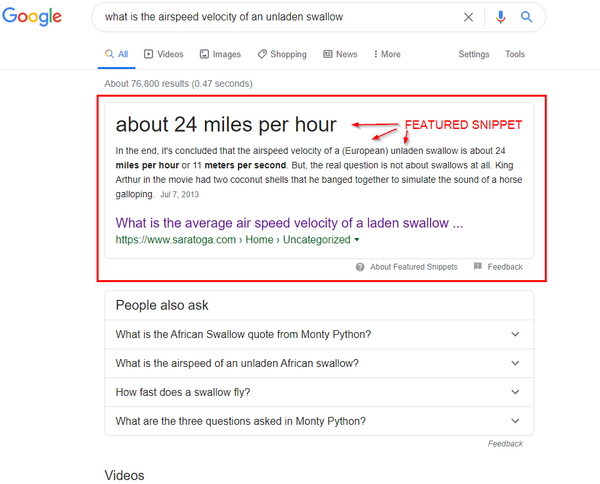Open the Shopping results tab

(x=281, y=54)
